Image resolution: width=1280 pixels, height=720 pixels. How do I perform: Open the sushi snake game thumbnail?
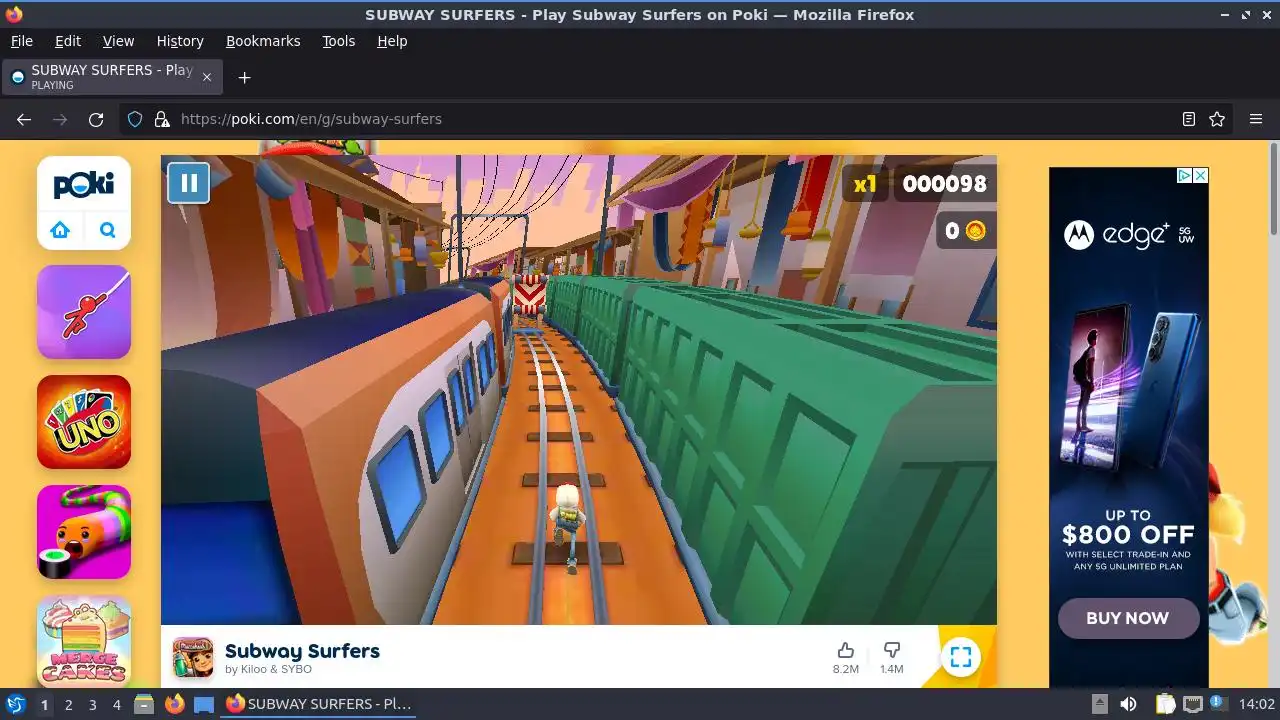(84, 532)
